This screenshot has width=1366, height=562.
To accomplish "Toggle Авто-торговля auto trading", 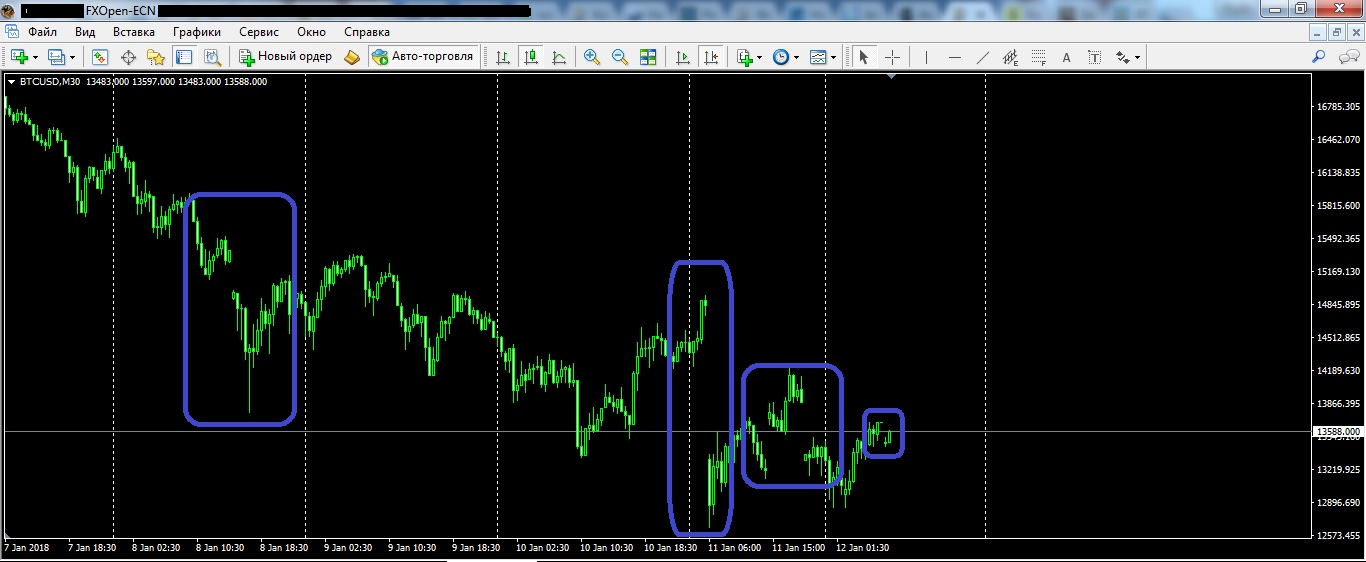I will (x=423, y=57).
